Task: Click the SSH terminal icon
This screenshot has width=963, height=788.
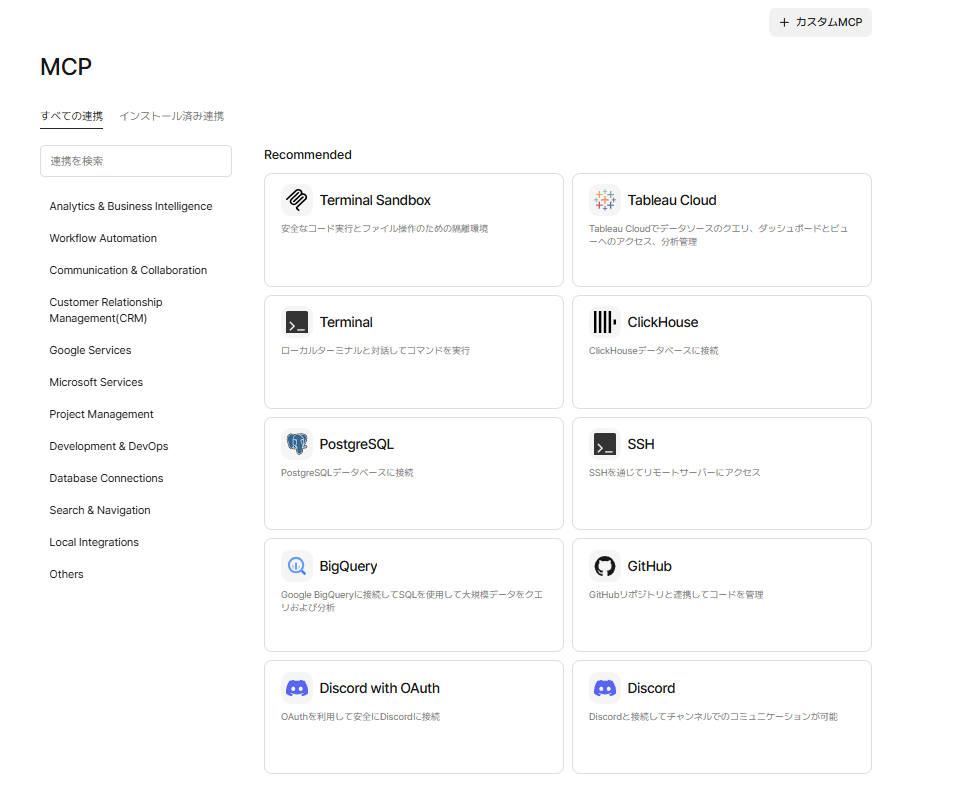Action: pyautogui.click(x=604, y=443)
